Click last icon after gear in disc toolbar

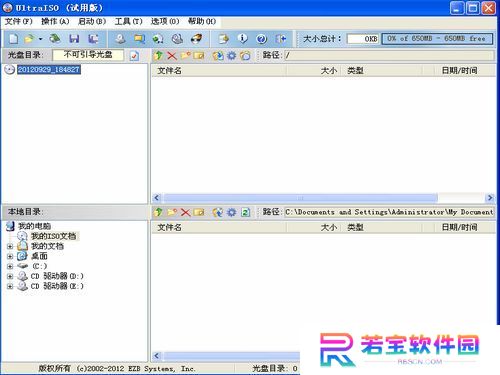245,55
